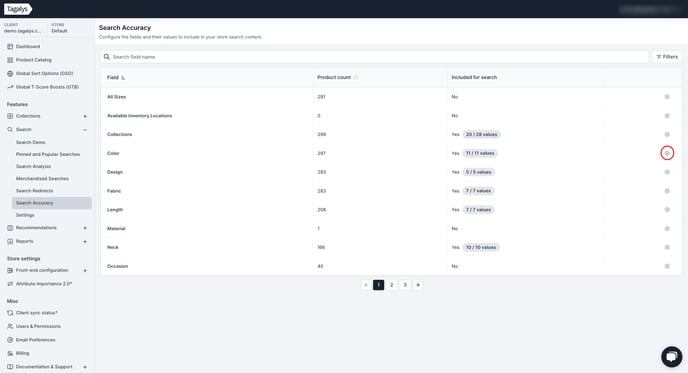Expand the Collections section plus
Viewport: 688px width, 373px height.
coord(85,116)
